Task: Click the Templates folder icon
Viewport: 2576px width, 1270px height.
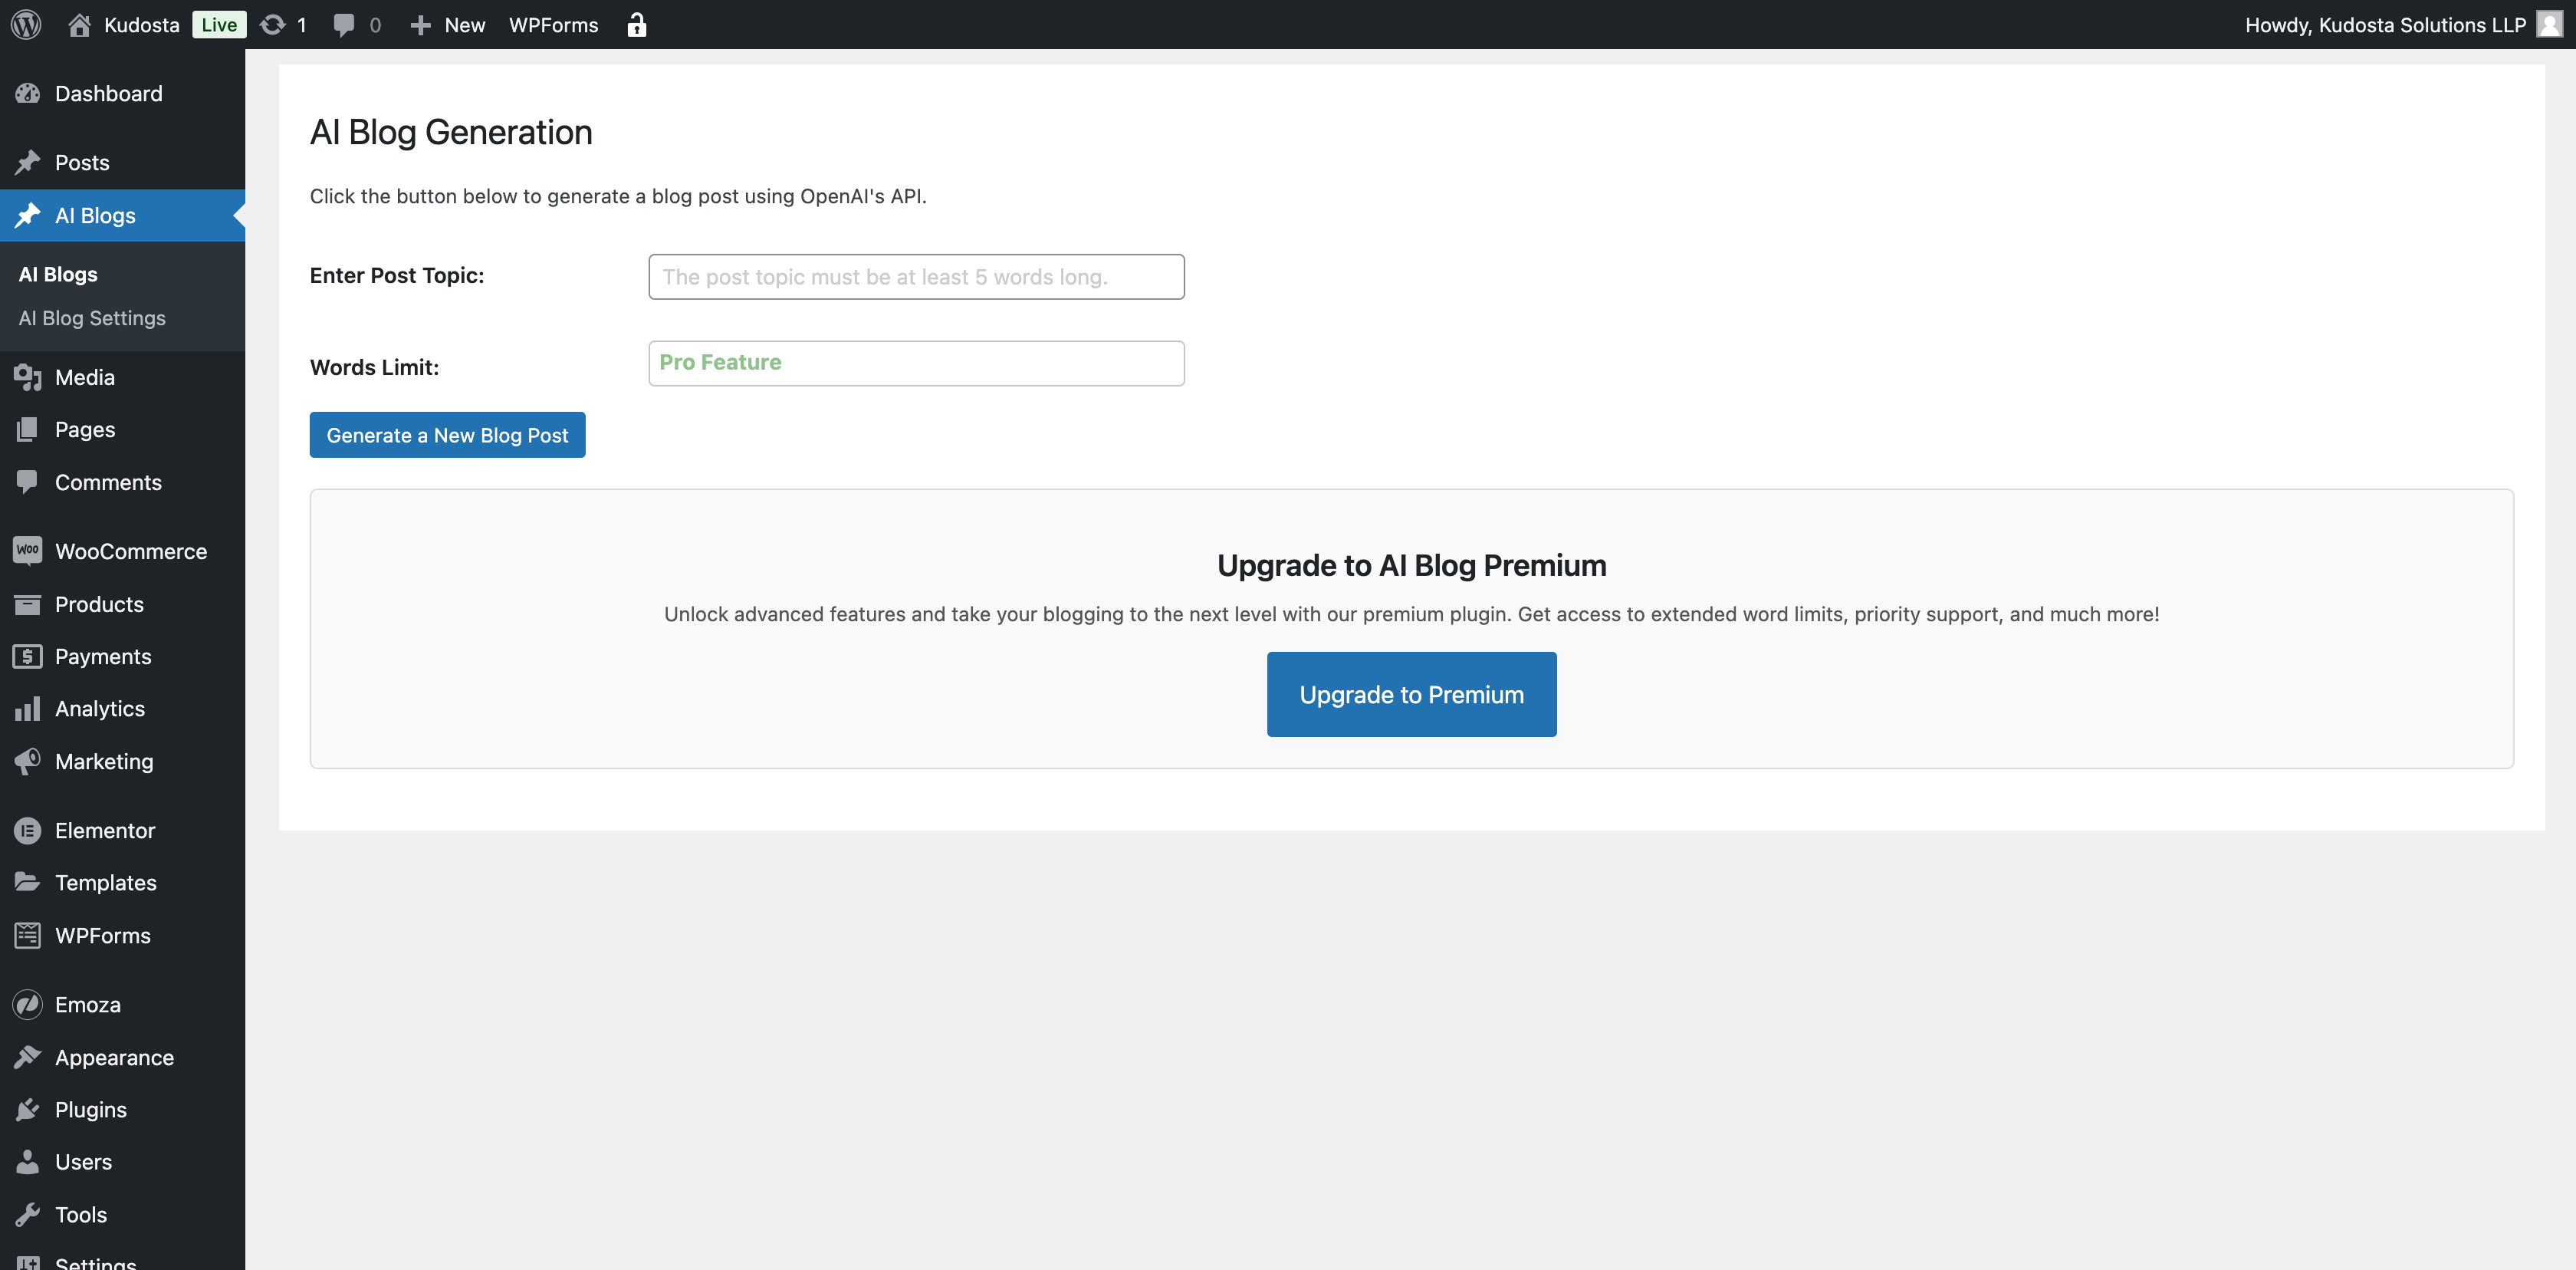Action: click(28, 882)
